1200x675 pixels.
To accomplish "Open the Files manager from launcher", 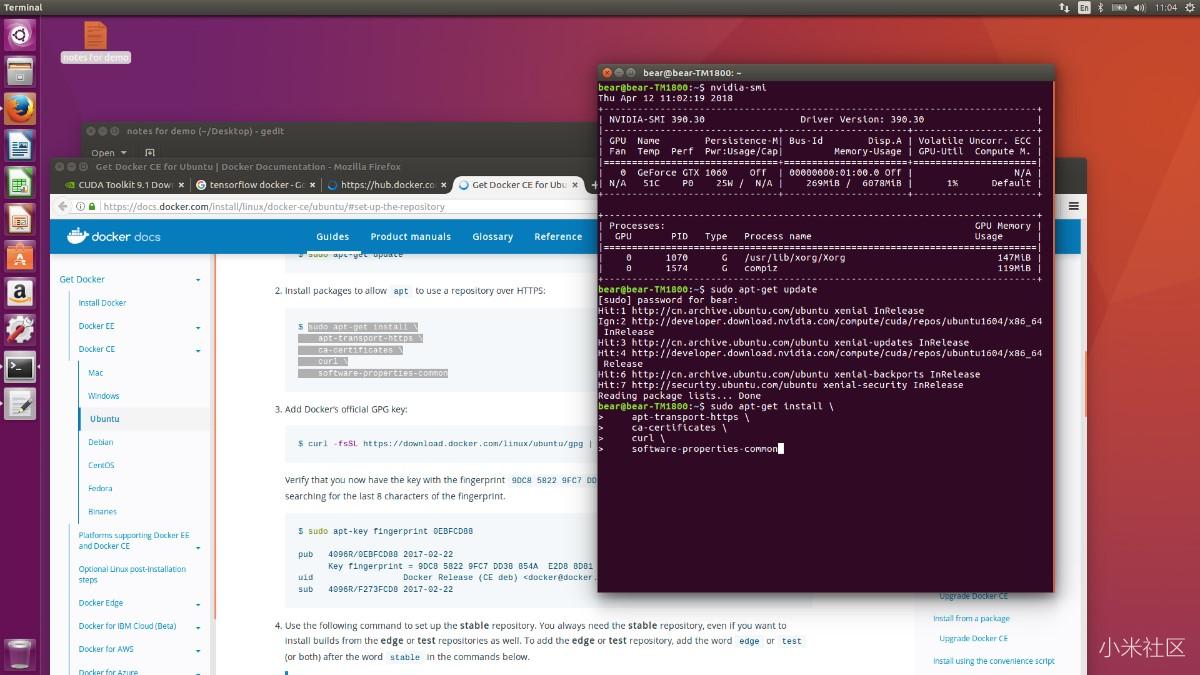I will 20,72.
